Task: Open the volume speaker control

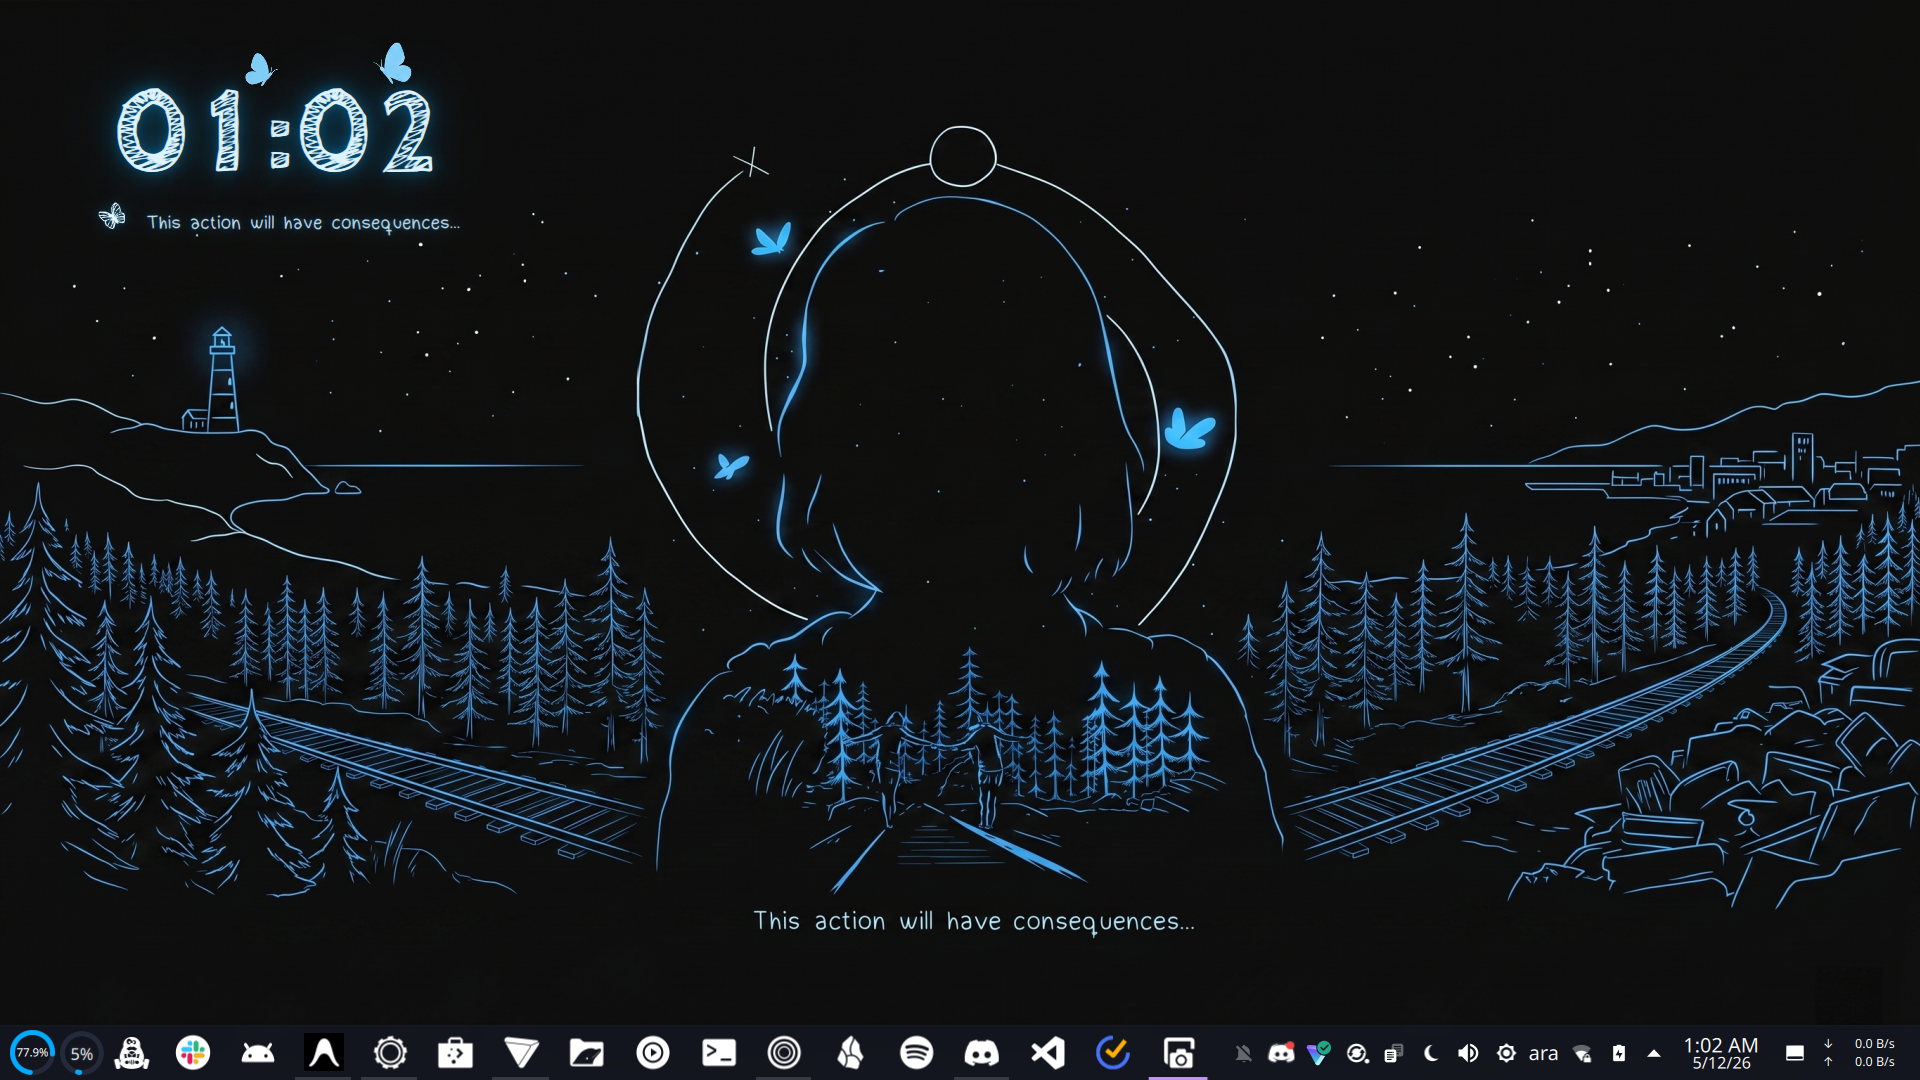Action: click(1468, 1053)
